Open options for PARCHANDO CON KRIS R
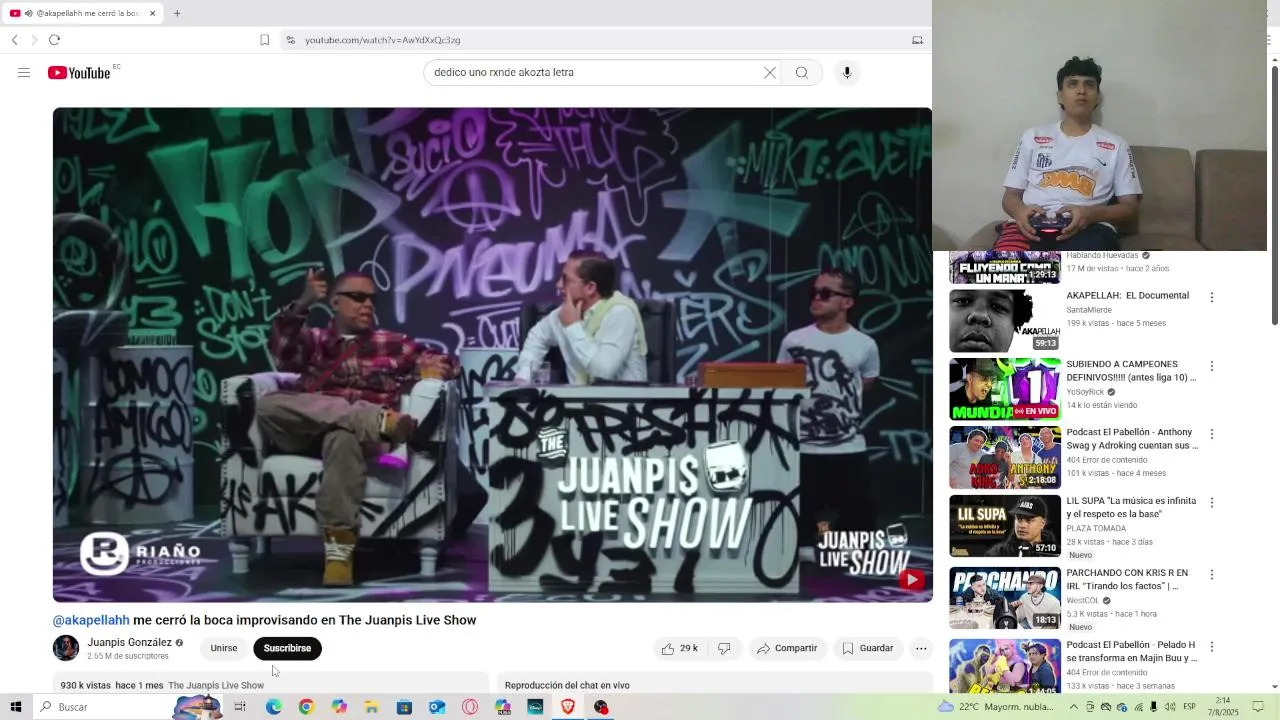Screen dimensions: 1280x720 pyautogui.click(x=1212, y=575)
